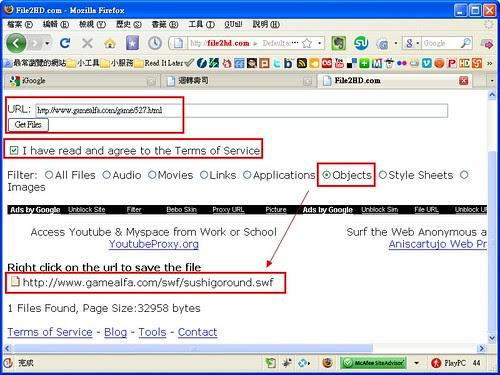Open the 小工具 bookmarks folder
The height and width of the screenshot is (375, 500).
[83, 63]
